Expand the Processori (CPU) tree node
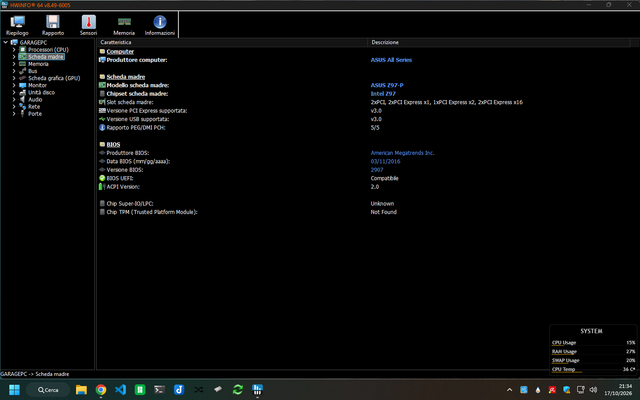Image resolution: width=640 pixels, height=400 pixels. tap(14, 49)
